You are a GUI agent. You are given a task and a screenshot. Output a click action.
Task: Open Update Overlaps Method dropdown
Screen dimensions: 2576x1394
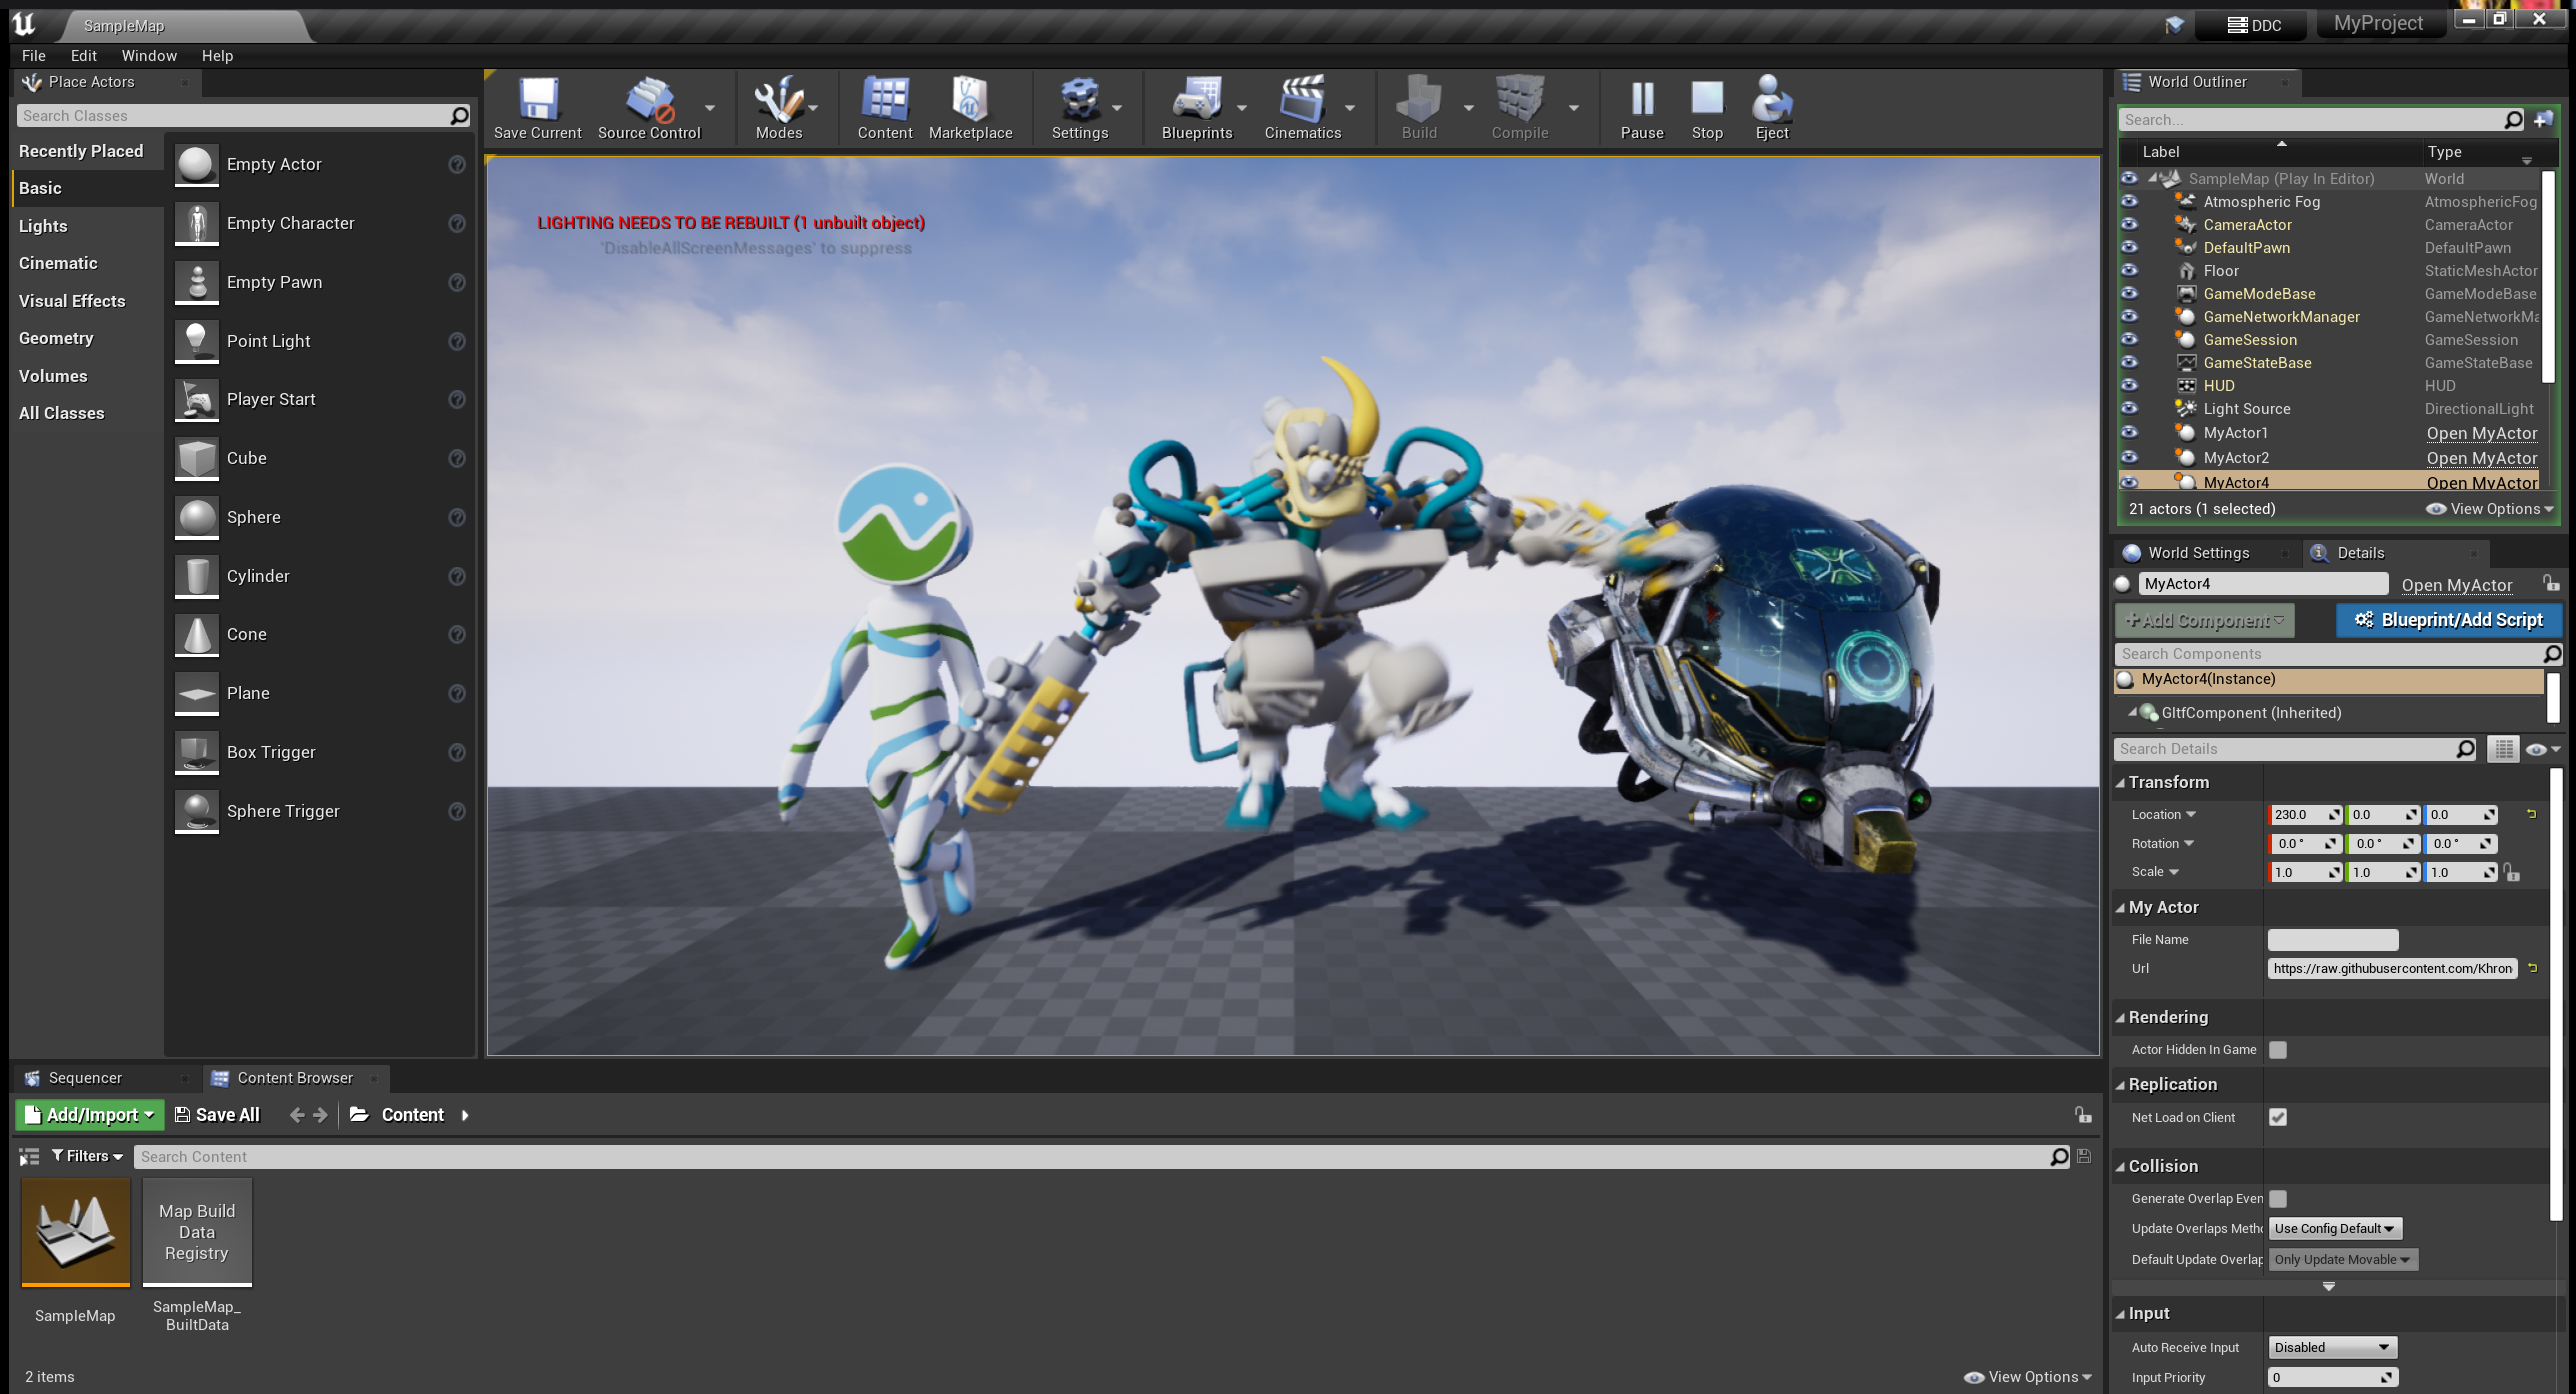[2334, 1229]
